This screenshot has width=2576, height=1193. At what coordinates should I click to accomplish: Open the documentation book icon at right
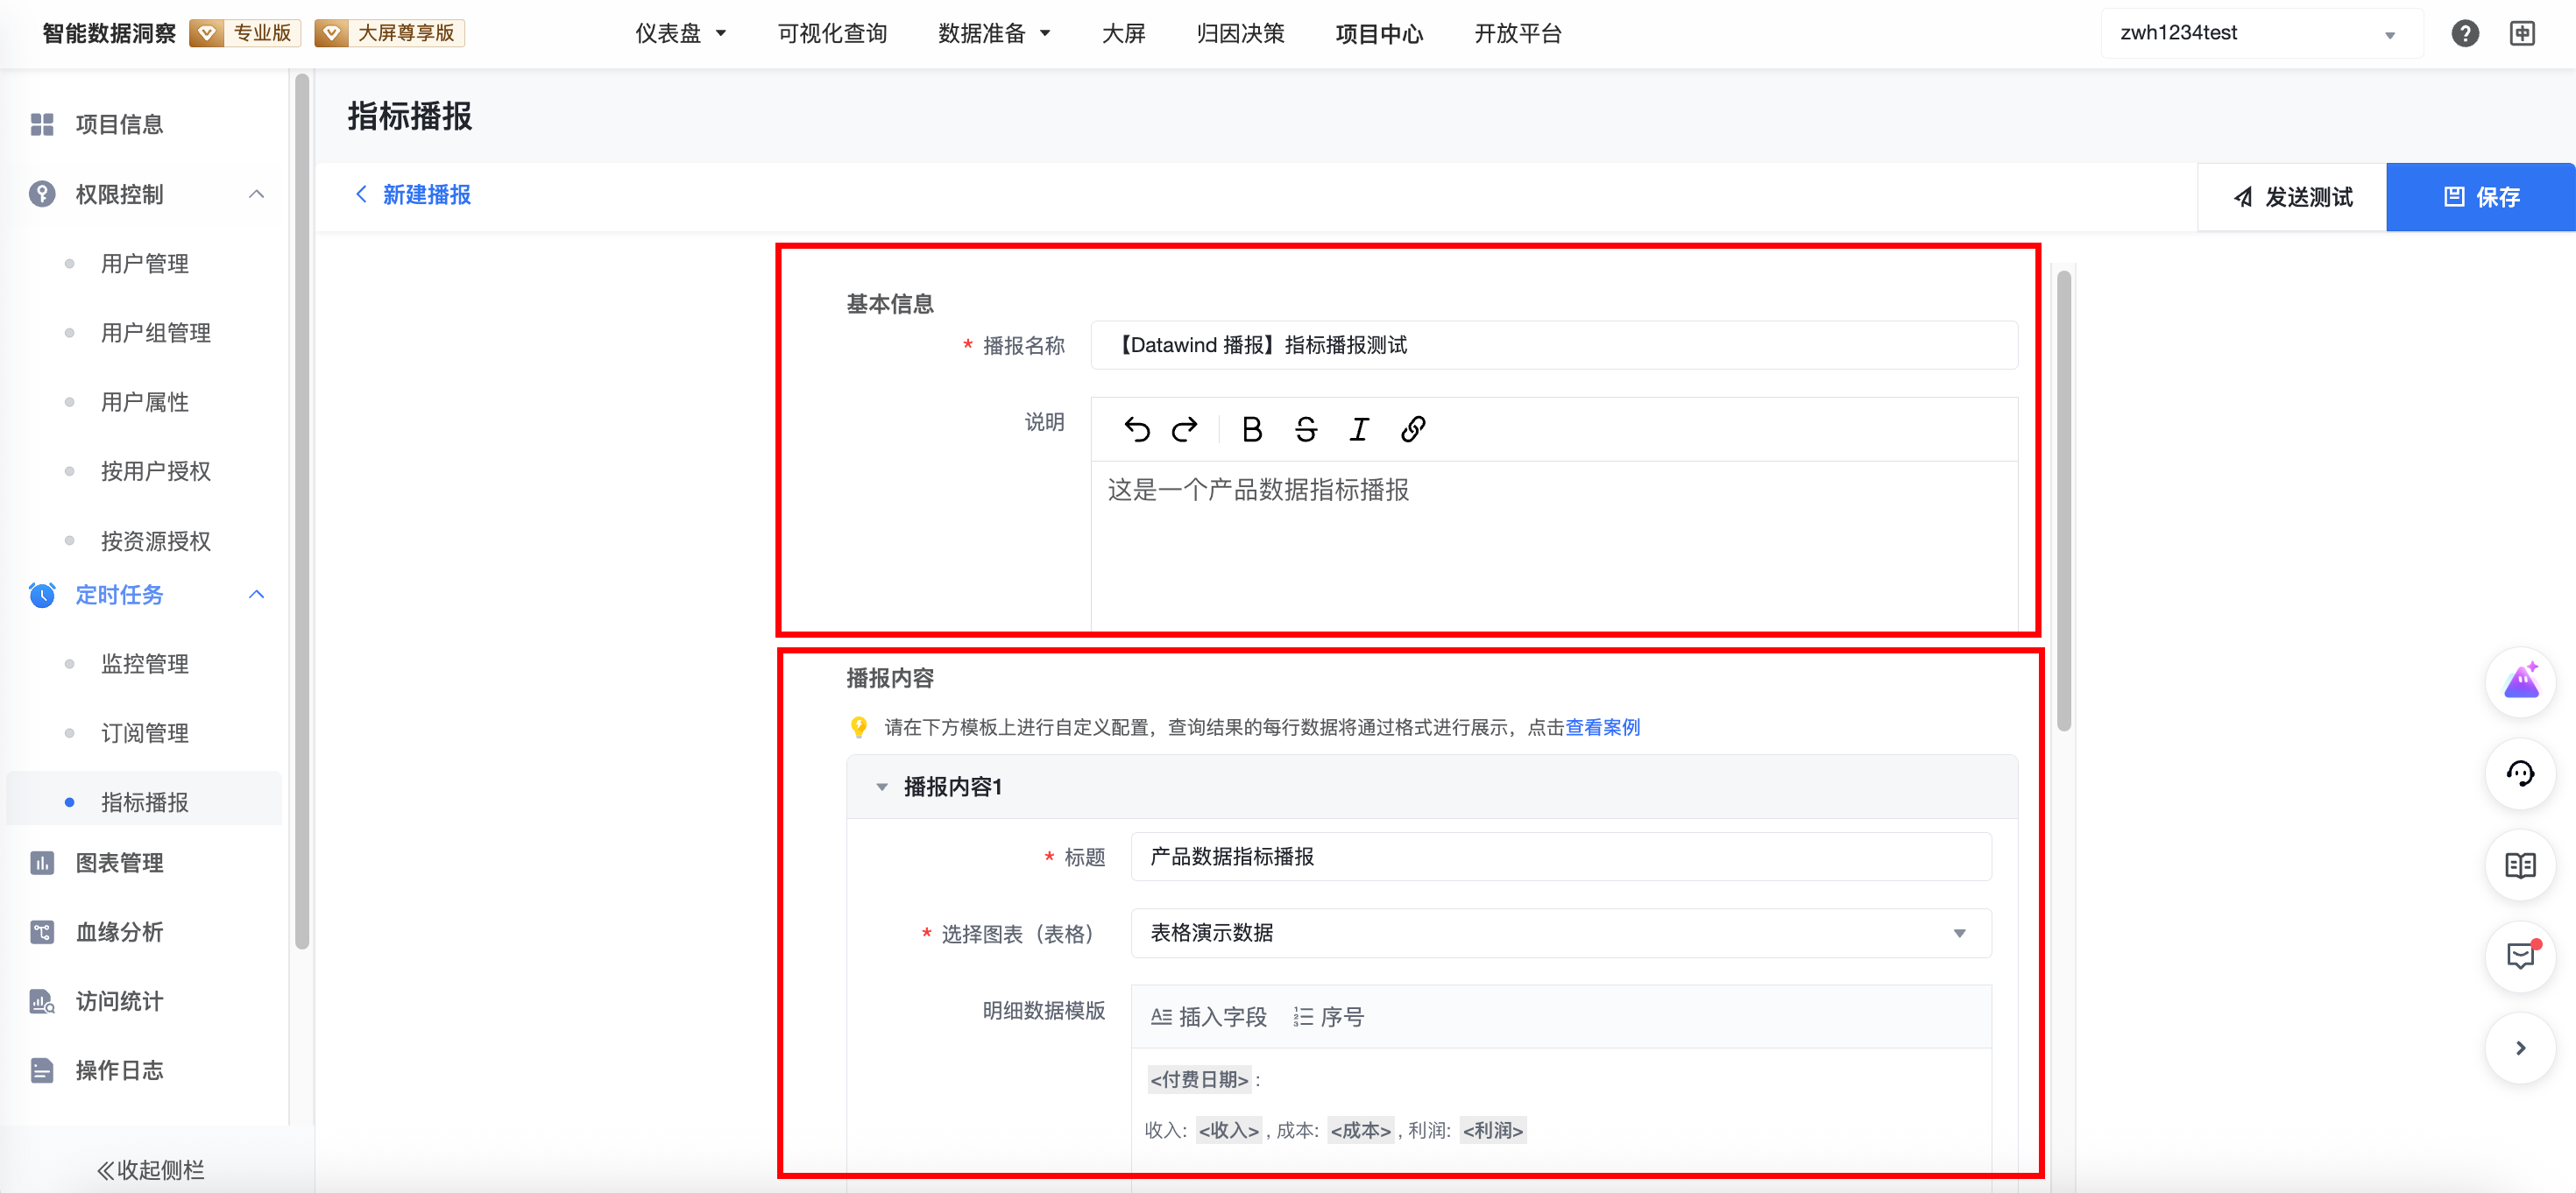(2519, 865)
